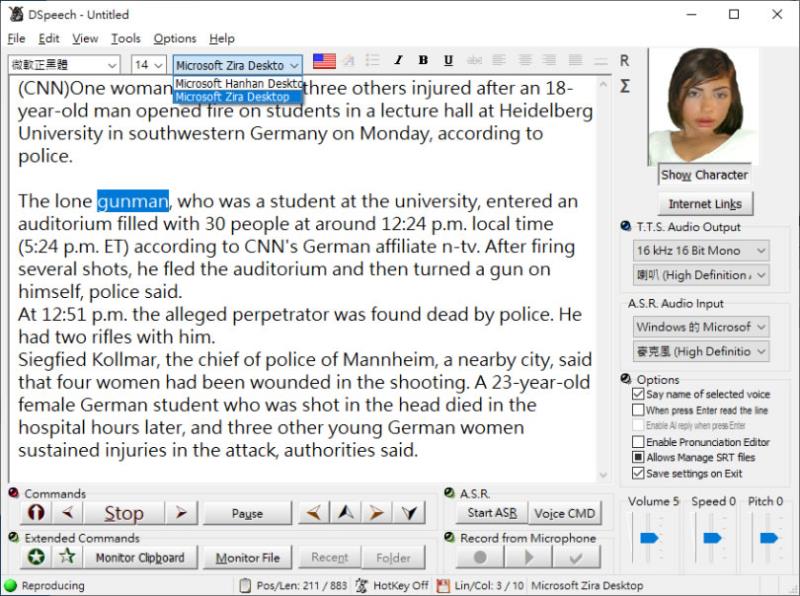The width and height of the screenshot is (800, 596).
Task: Click the grayed strikethrough icon
Action: 474,61
